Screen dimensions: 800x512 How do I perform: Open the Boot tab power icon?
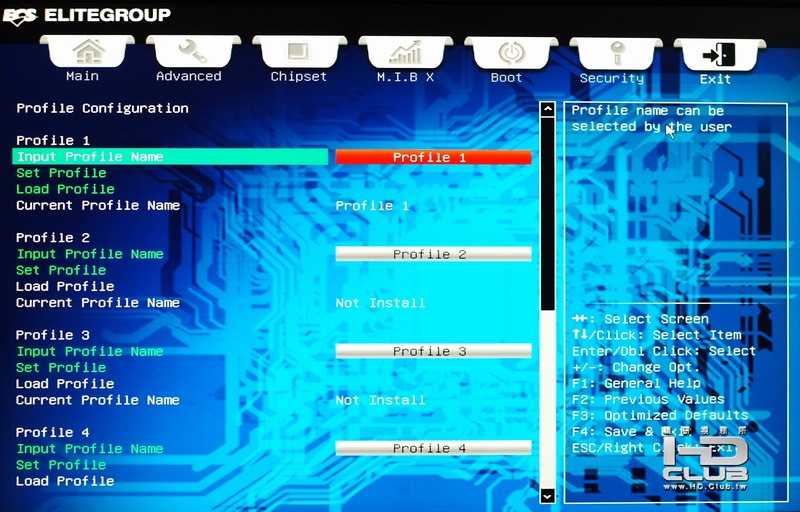(511, 53)
